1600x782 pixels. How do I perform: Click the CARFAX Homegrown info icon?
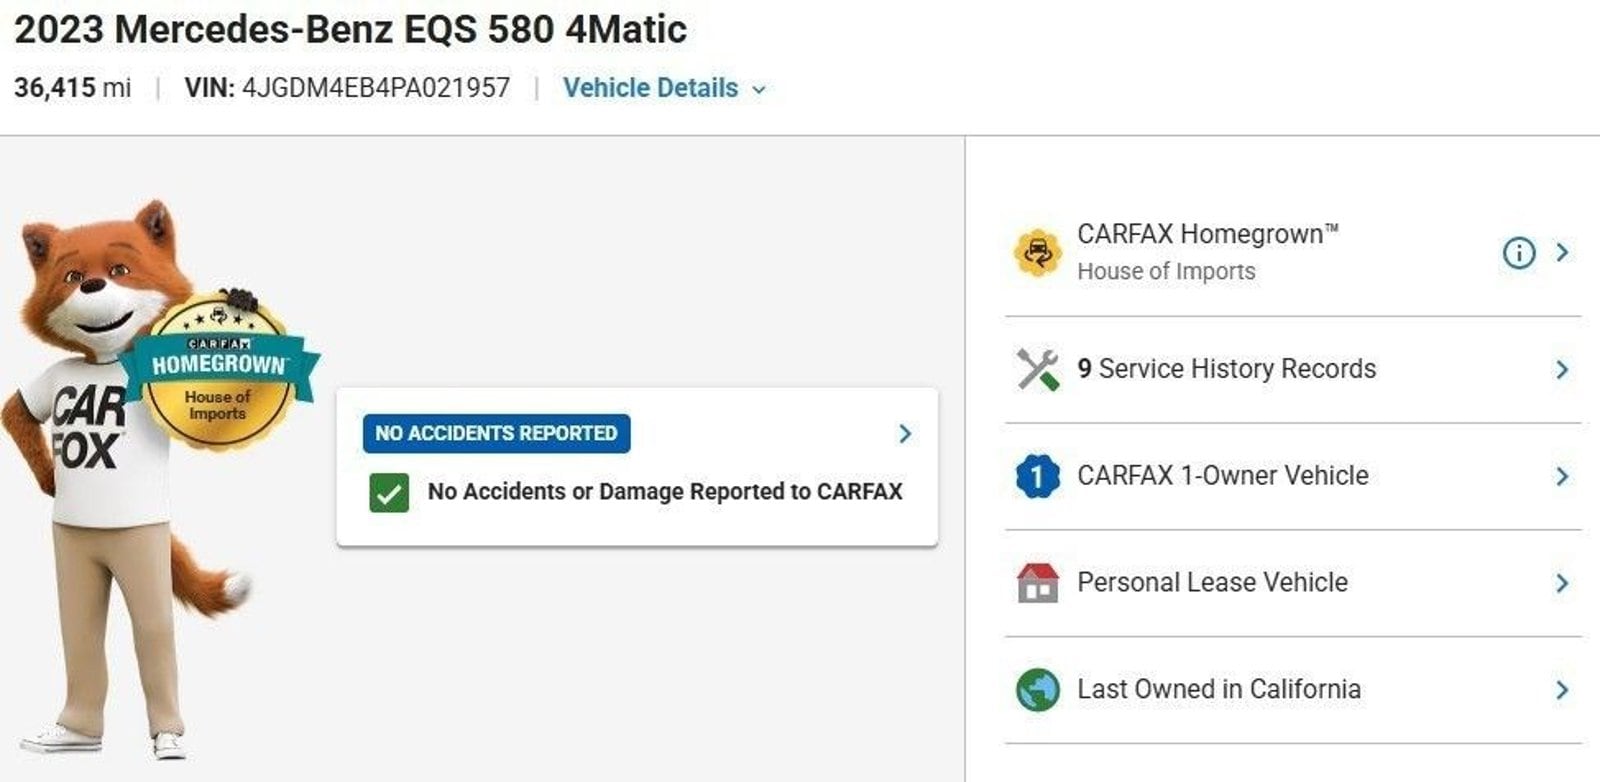[x=1518, y=253]
